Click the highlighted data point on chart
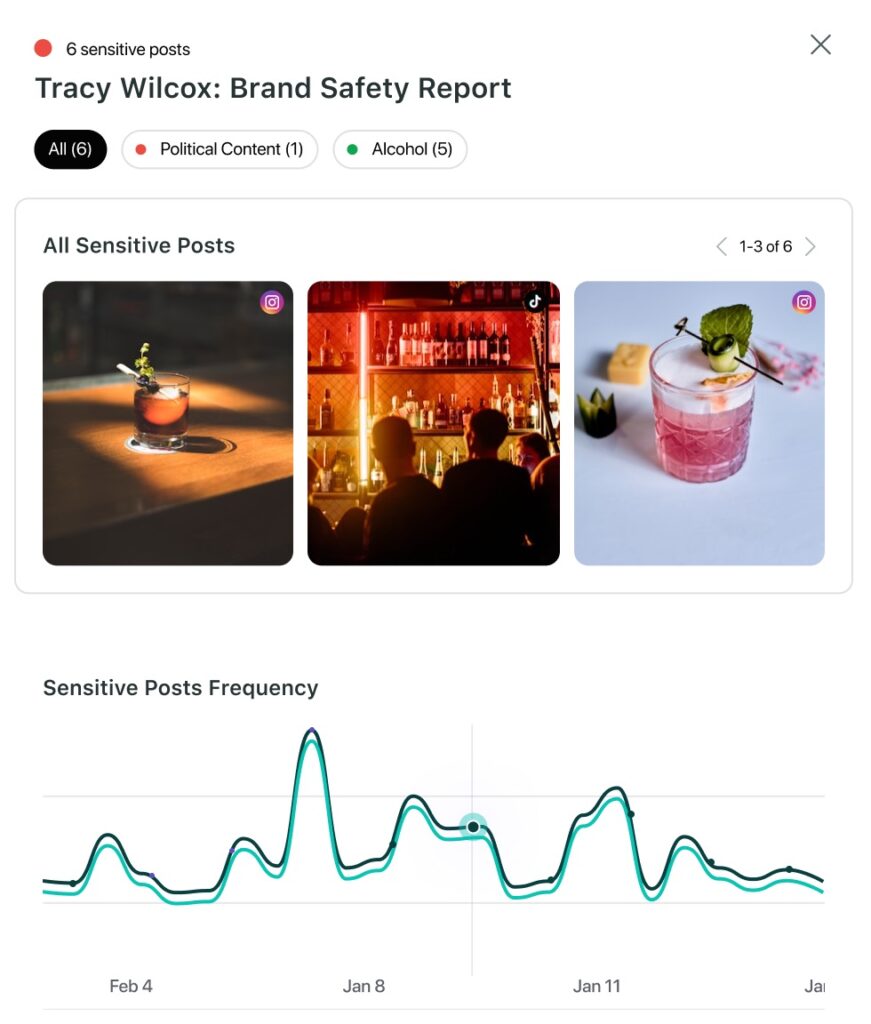Screen dimensions: 871x1024 point(473,827)
